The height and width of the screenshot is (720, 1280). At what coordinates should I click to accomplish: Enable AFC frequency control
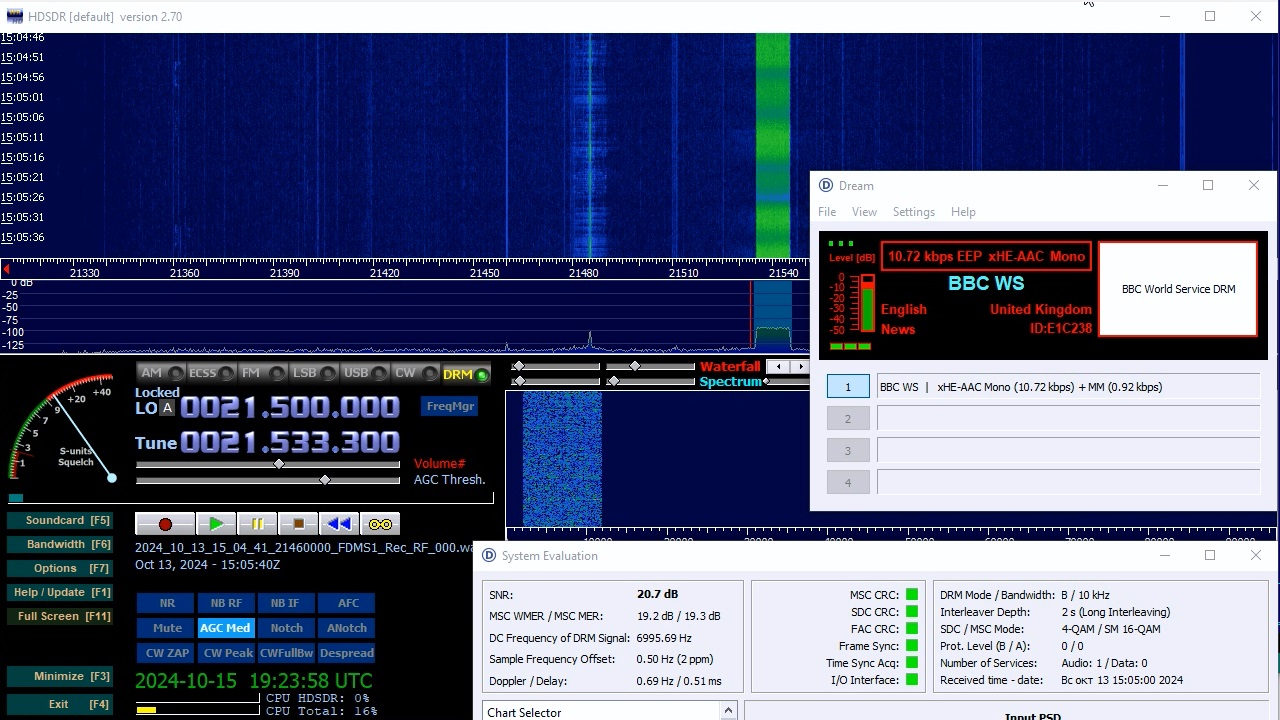click(x=347, y=603)
